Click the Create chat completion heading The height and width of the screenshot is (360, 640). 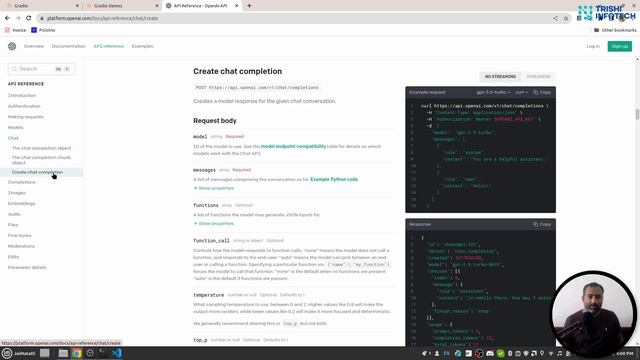(x=238, y=71)
